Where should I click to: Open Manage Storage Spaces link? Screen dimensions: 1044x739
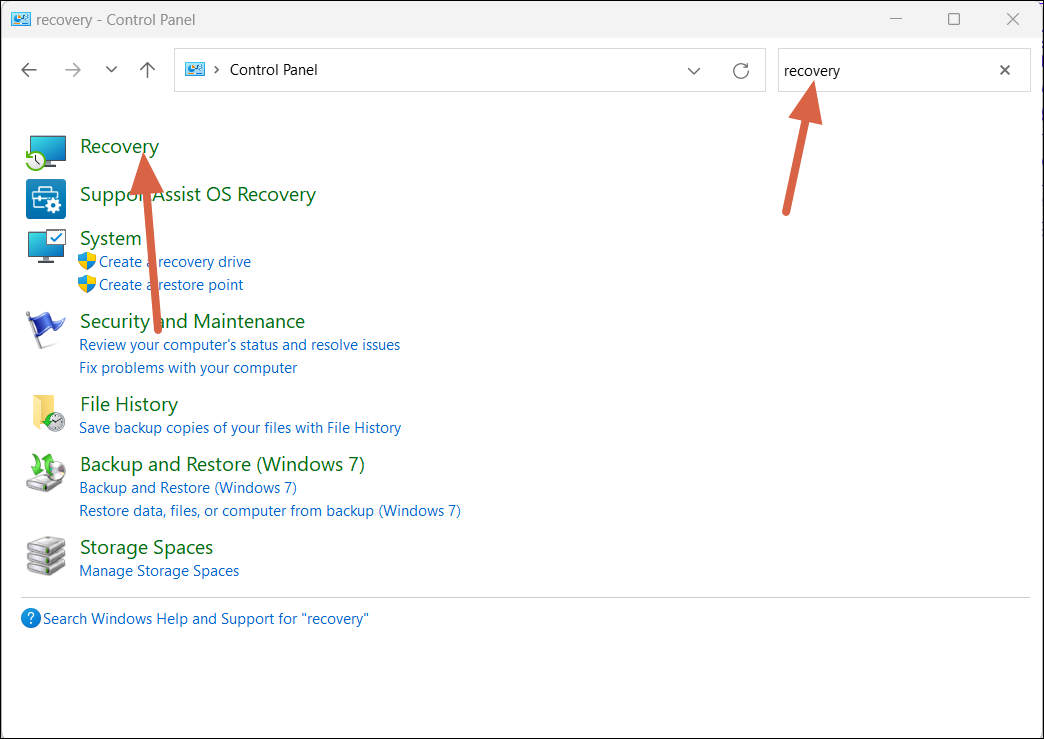[x=159, y=571]
